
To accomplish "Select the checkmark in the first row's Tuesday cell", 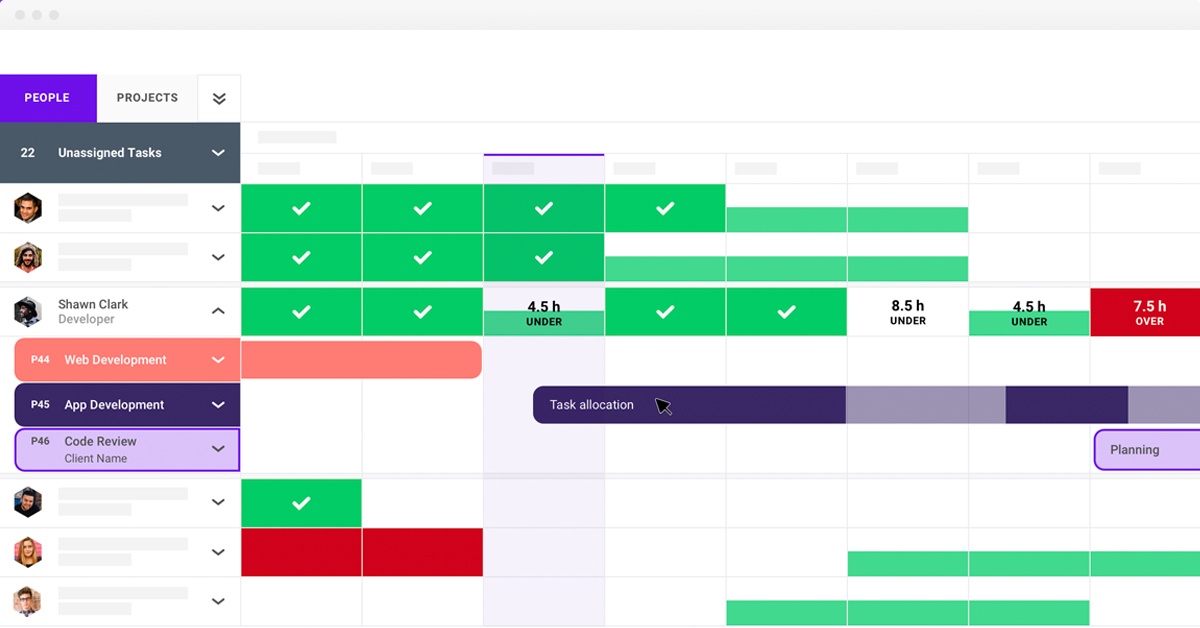I will pos(422,208).
